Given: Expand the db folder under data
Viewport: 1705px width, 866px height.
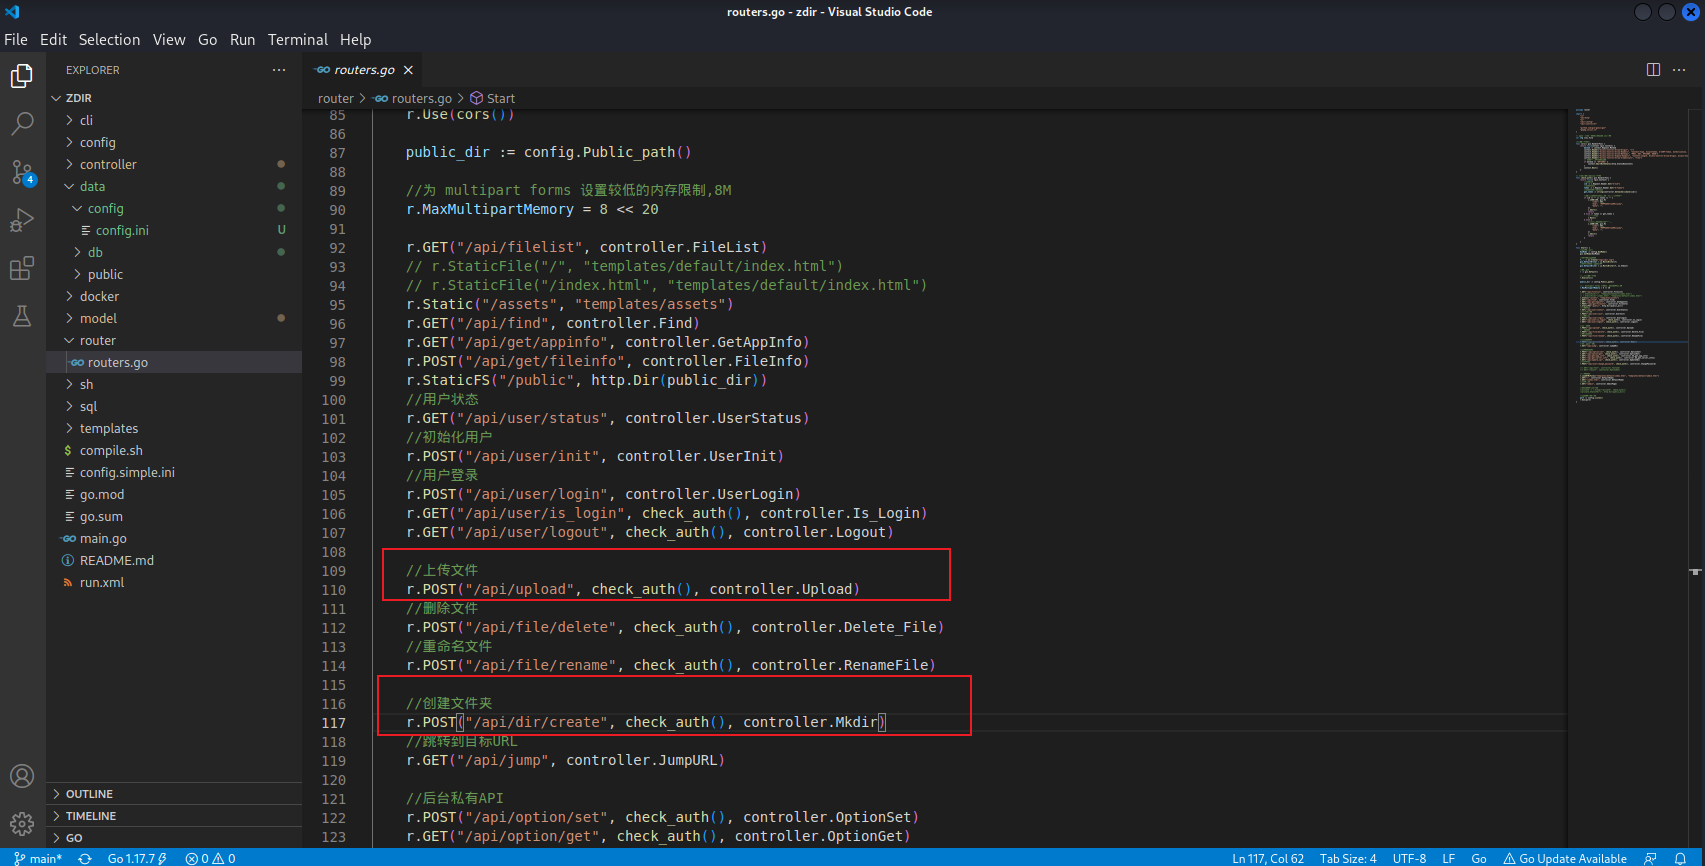Looking at the screenshot, I should [174, 252].
